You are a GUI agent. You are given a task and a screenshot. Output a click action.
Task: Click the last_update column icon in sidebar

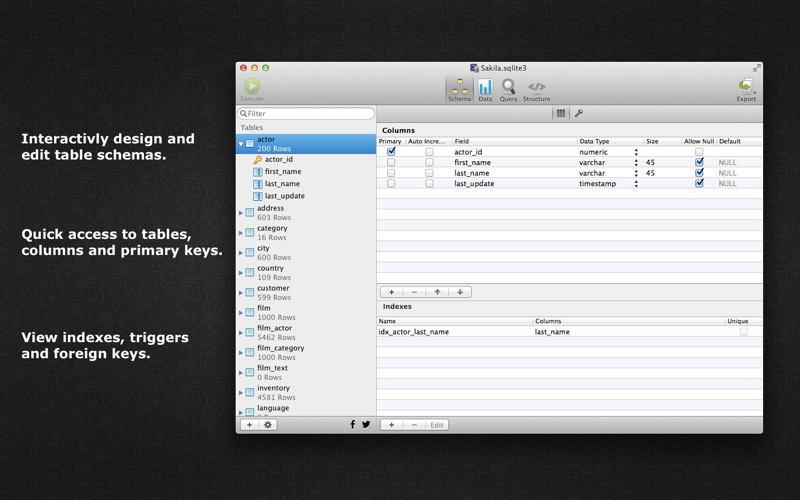point(258,196)
